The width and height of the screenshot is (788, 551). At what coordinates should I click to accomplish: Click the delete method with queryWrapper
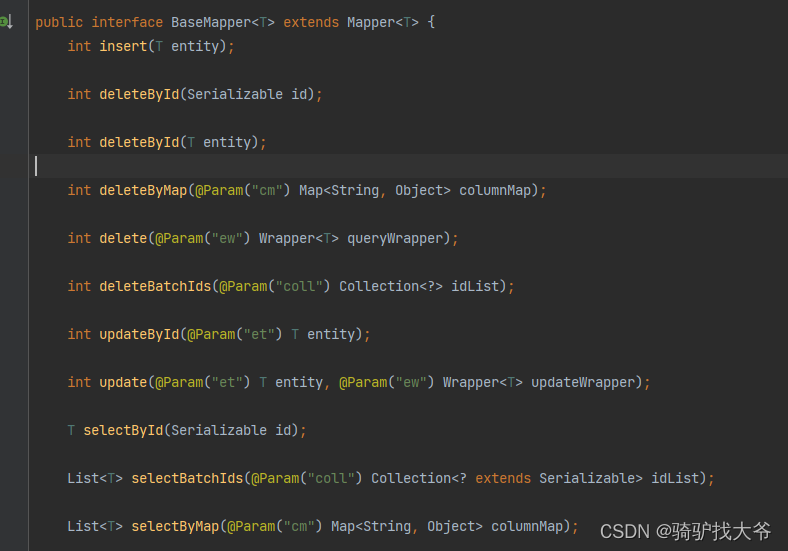coord(123,238)
